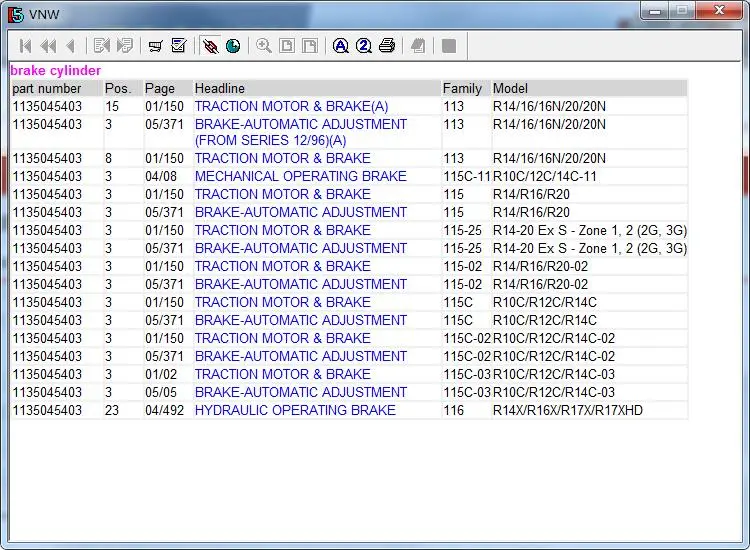Select the 'brake cylinder' heading text
This screenshot has width=750, height=550.
coord(55,71)
